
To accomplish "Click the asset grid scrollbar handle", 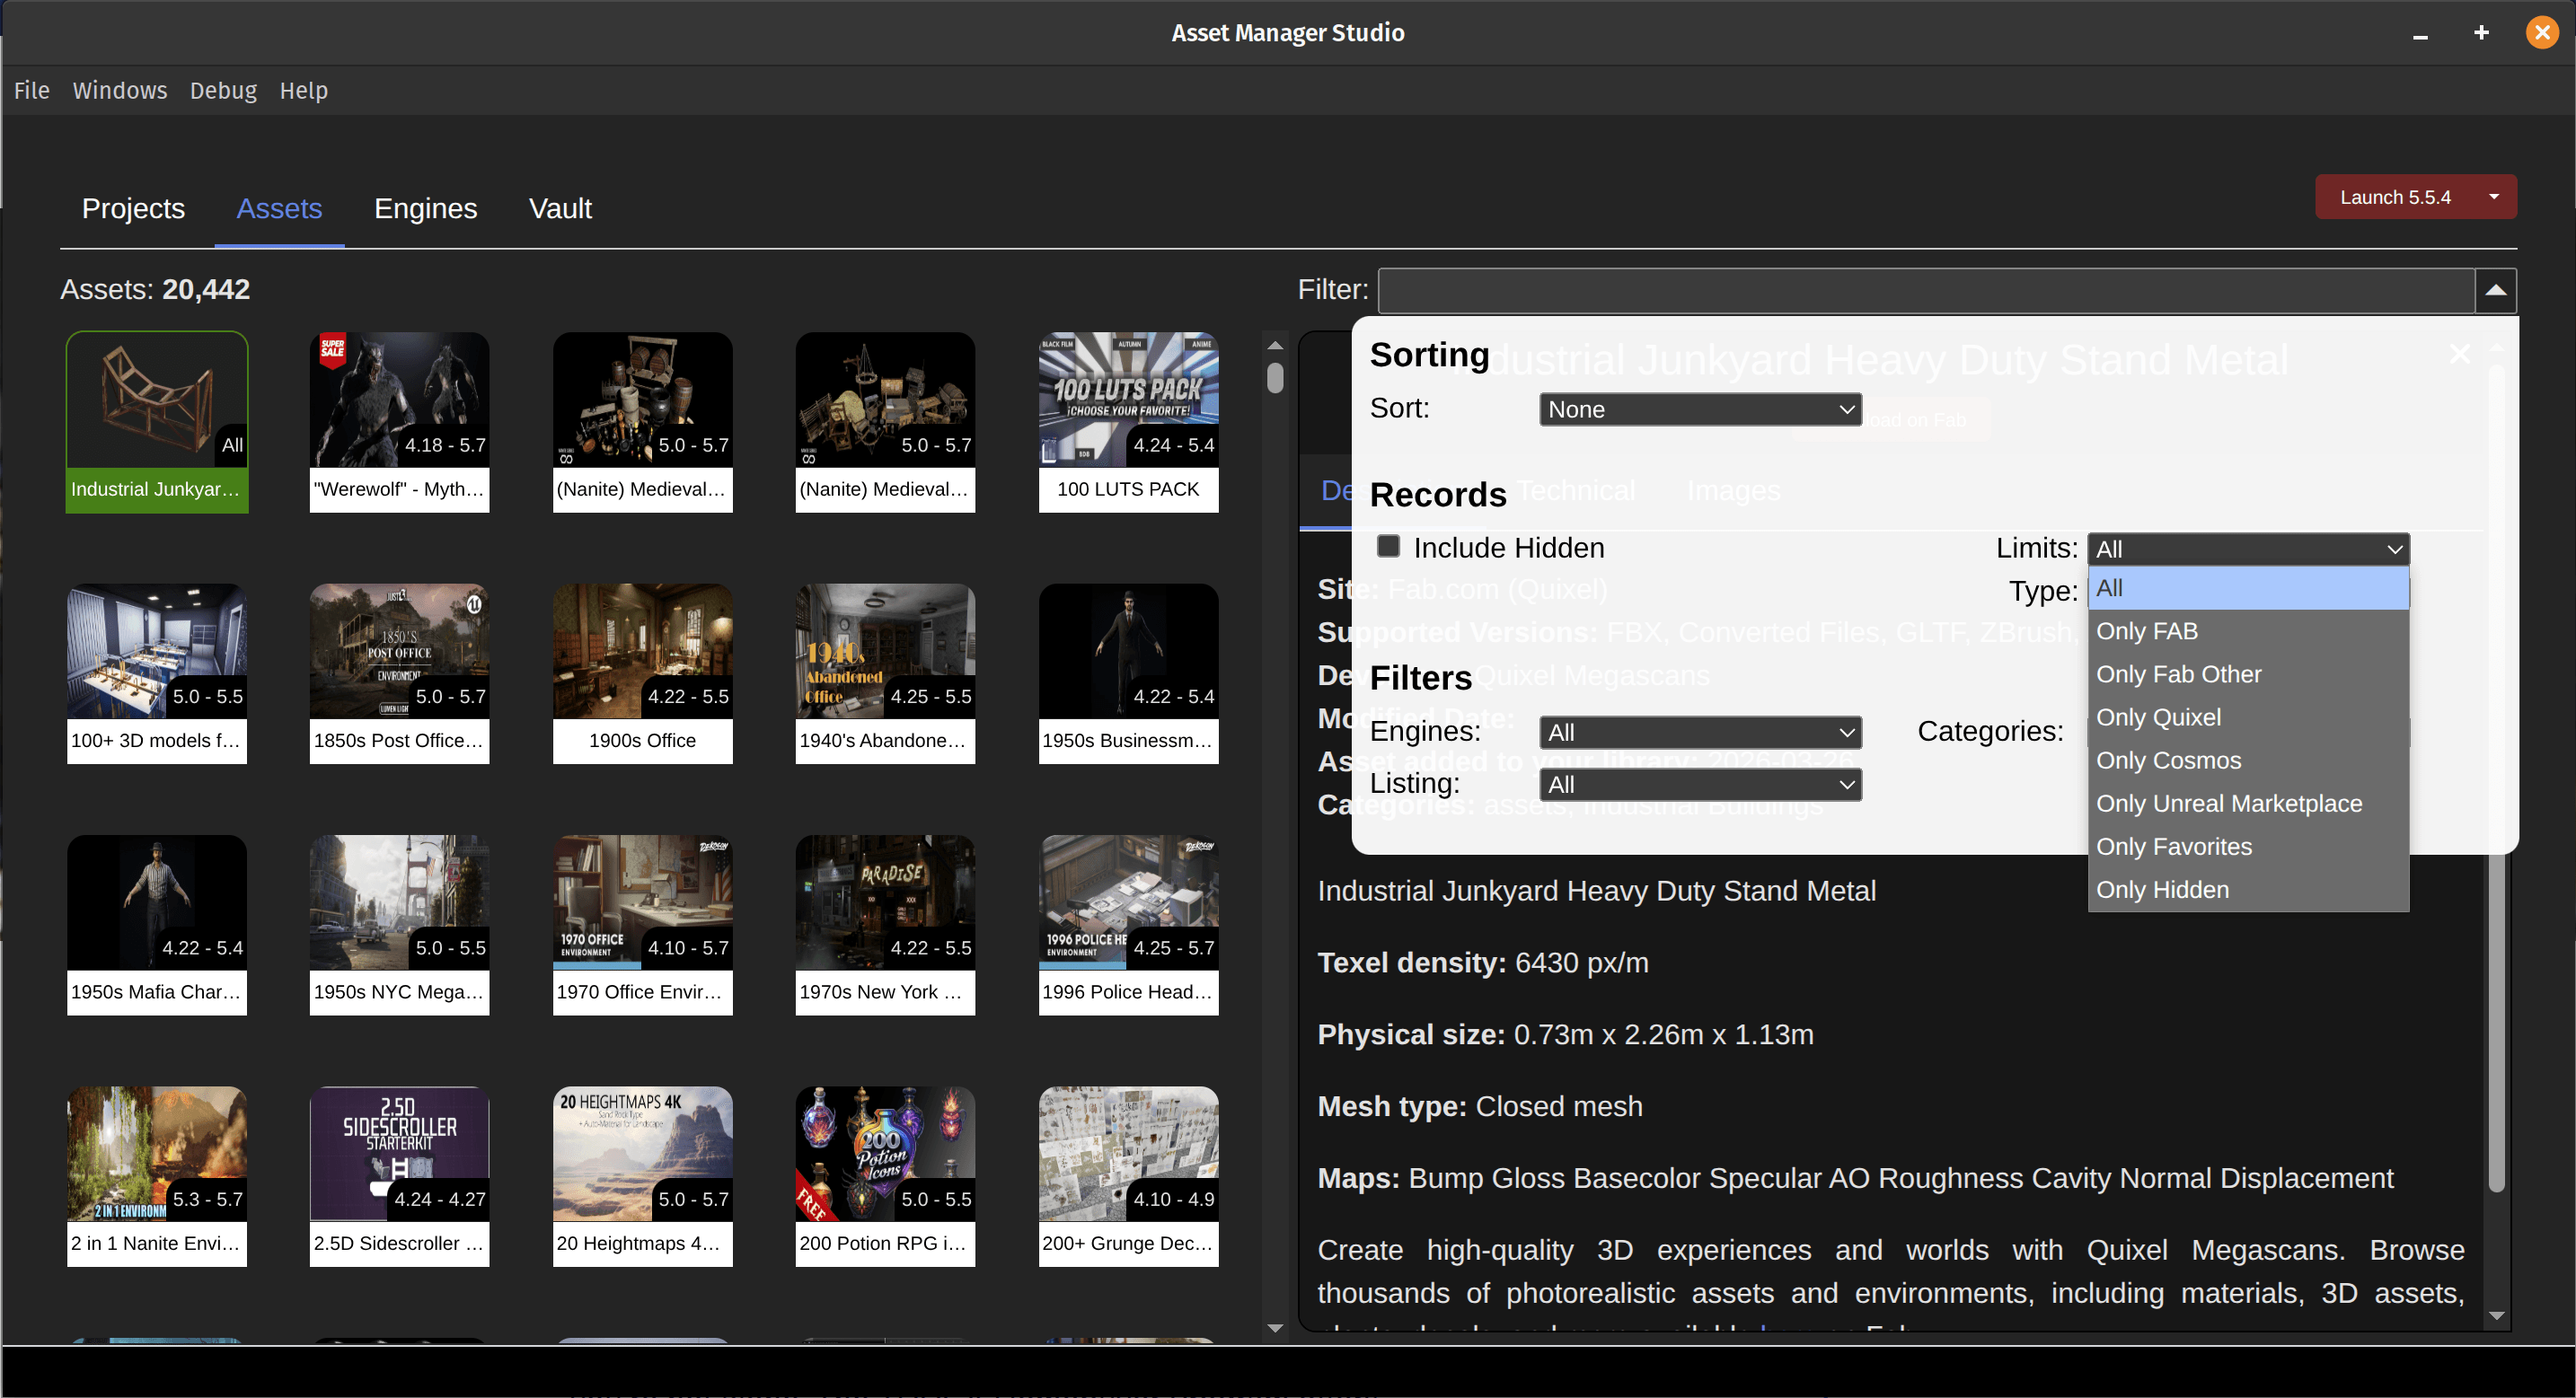I will 1275,378.
